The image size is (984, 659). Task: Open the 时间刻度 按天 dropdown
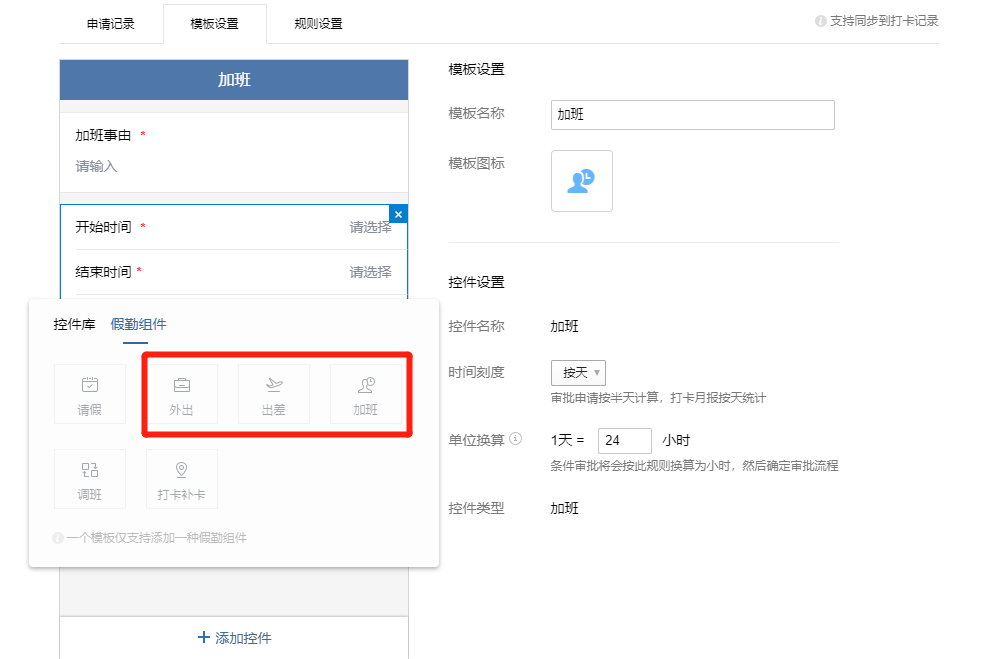(578, 373)
